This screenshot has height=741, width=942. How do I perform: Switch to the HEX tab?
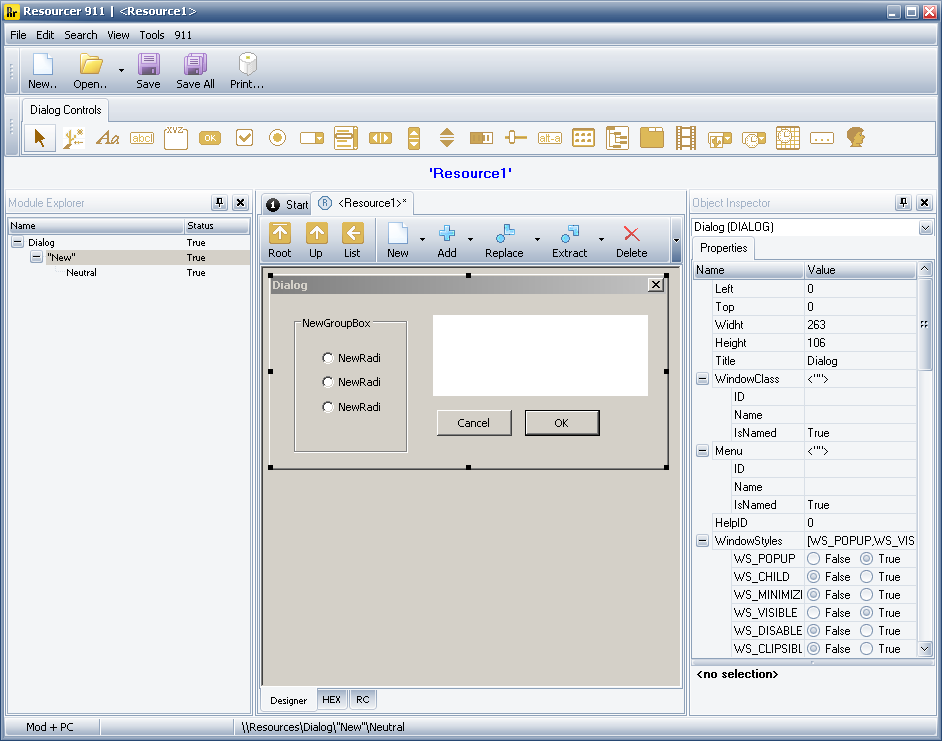coord(331,700)
